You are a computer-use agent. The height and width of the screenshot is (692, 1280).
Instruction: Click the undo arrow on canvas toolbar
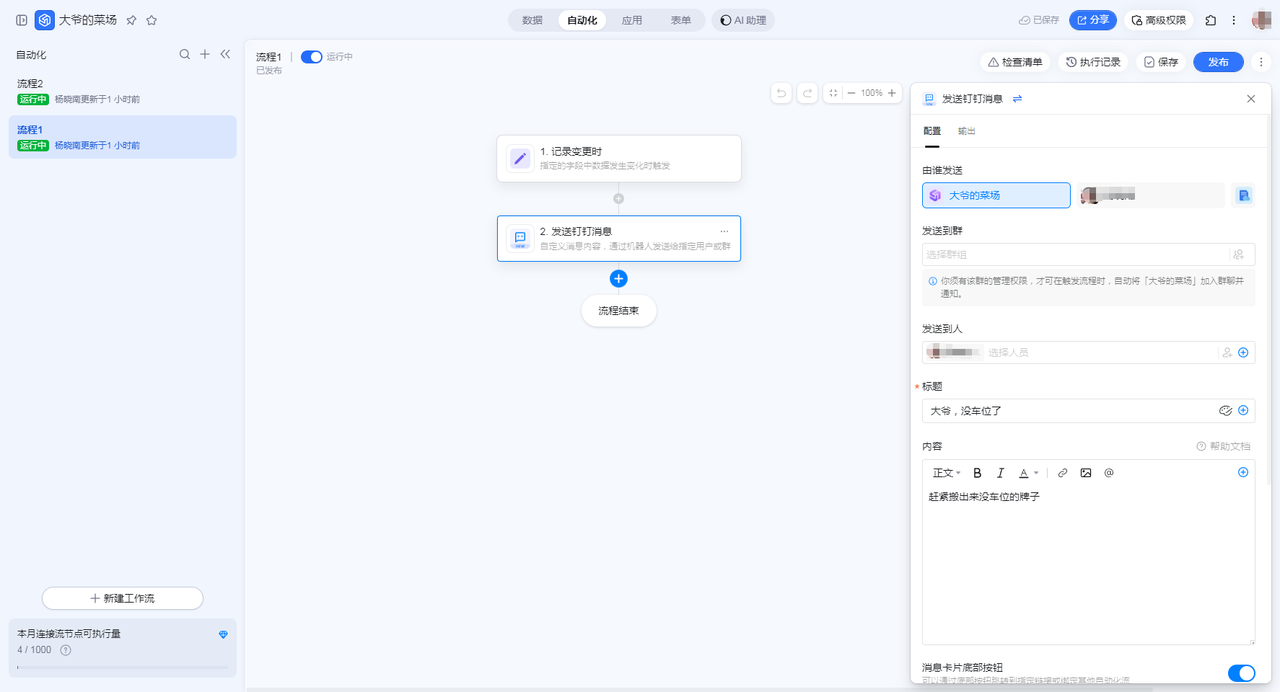click(782, 93)
